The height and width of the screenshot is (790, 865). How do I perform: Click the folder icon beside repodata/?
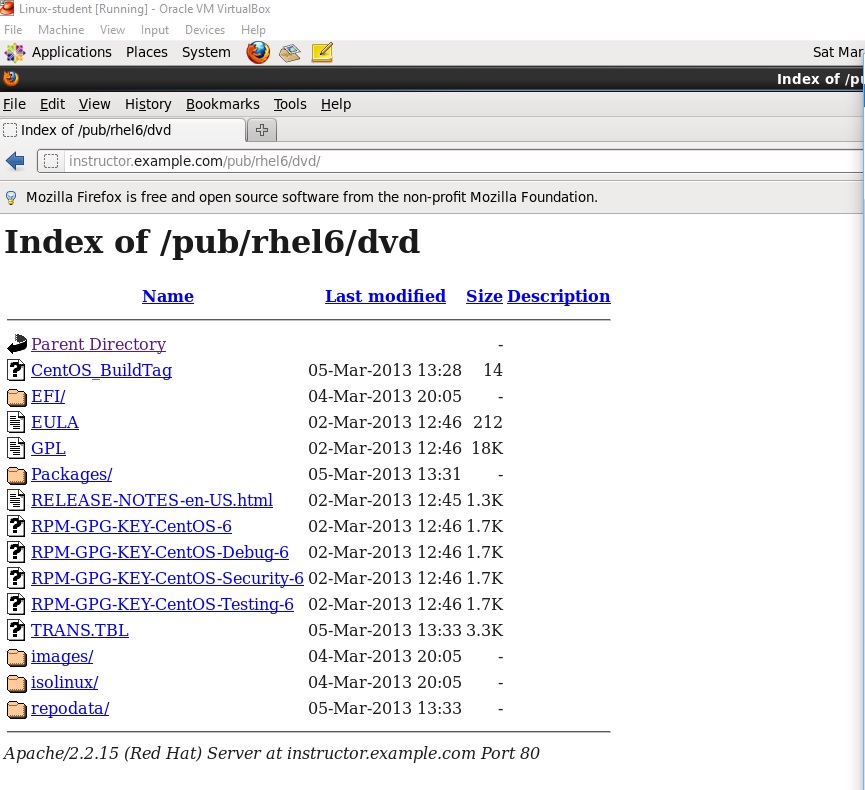[17, 708]
